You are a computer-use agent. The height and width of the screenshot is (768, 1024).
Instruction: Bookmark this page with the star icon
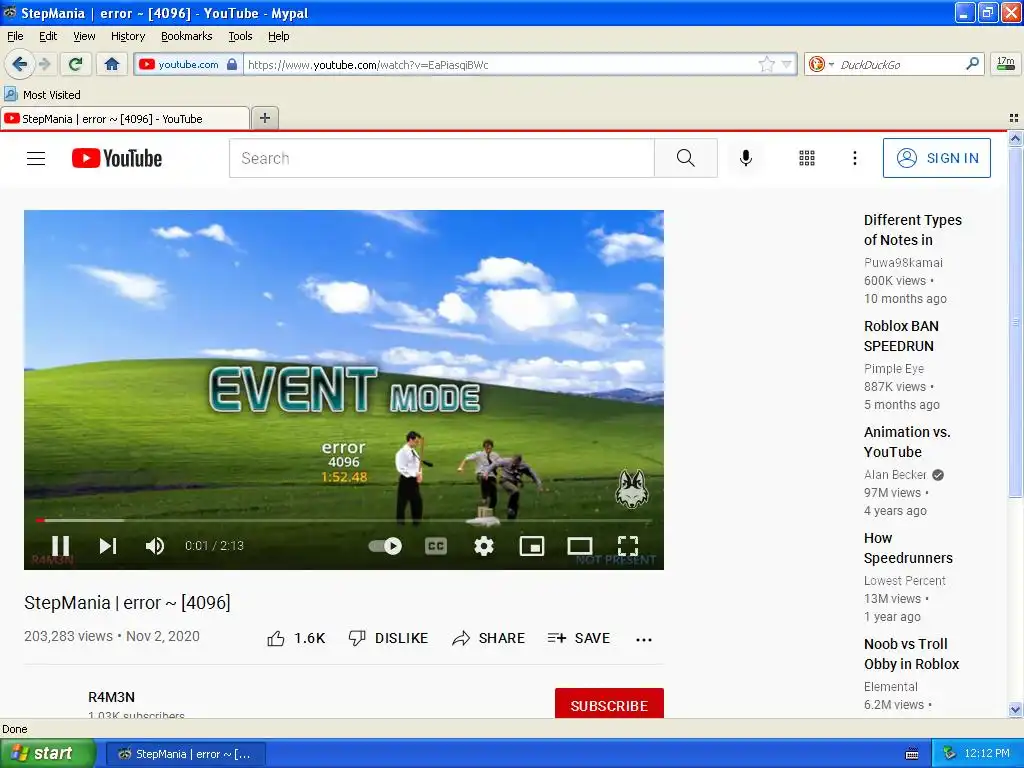coord(766,64)
